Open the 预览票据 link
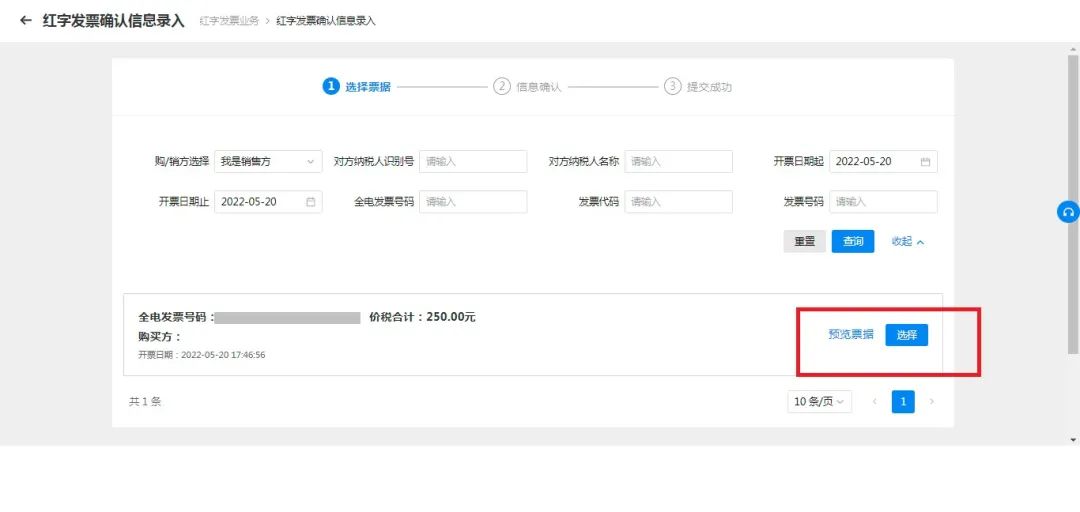 coord(850,335)
